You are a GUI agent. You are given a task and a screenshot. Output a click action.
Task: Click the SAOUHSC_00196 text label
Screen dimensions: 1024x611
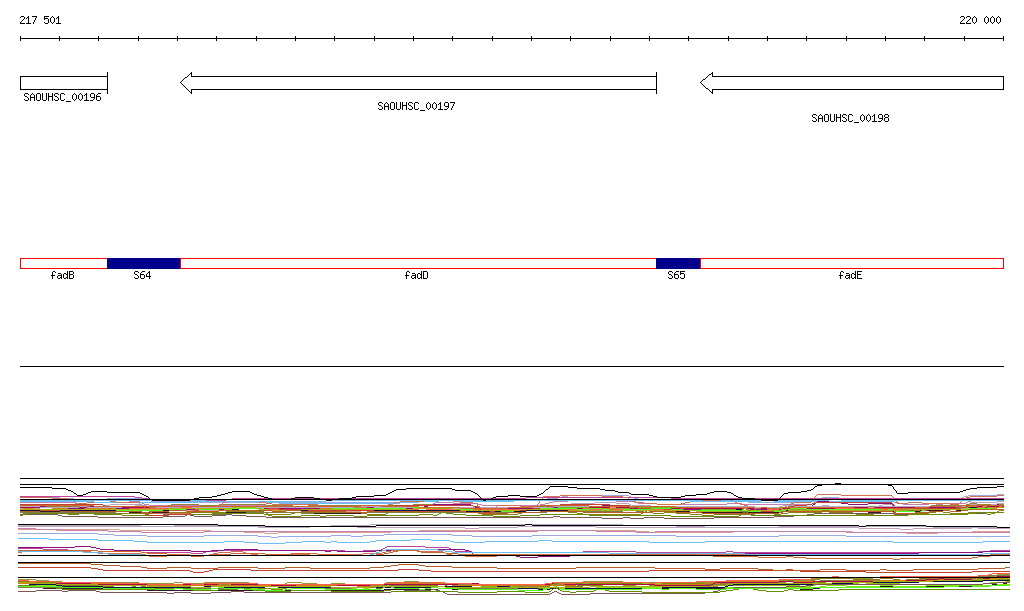coord(62,98)
